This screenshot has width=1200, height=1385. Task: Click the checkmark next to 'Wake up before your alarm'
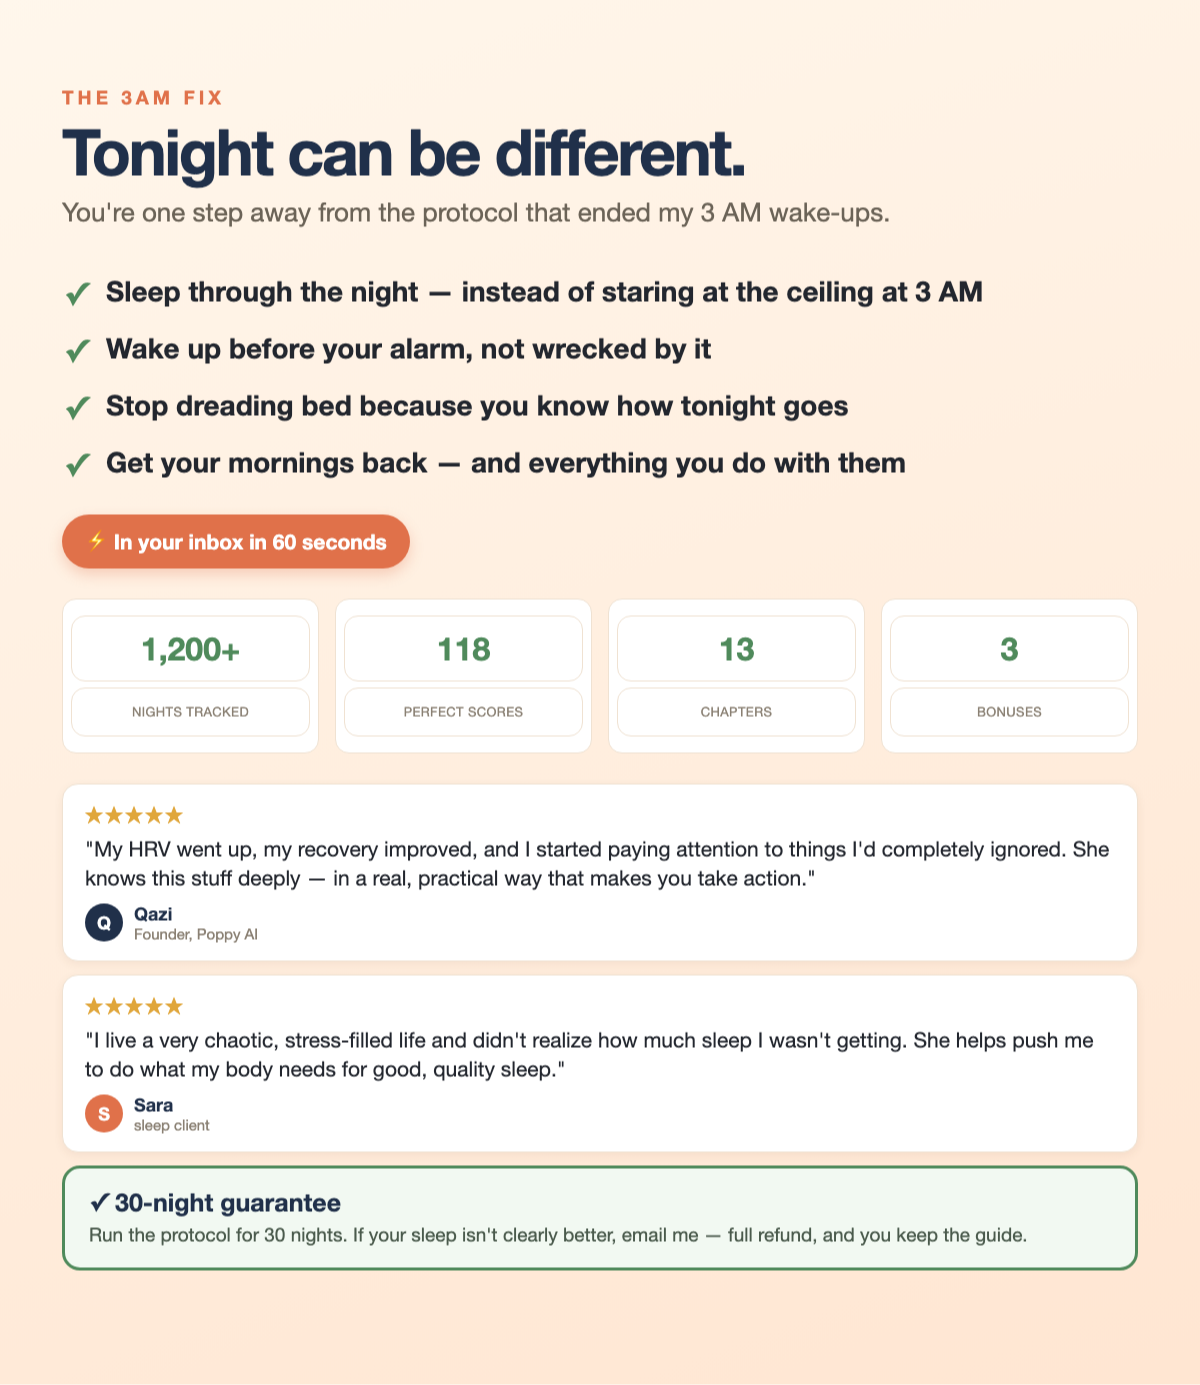tap(78, 351)
